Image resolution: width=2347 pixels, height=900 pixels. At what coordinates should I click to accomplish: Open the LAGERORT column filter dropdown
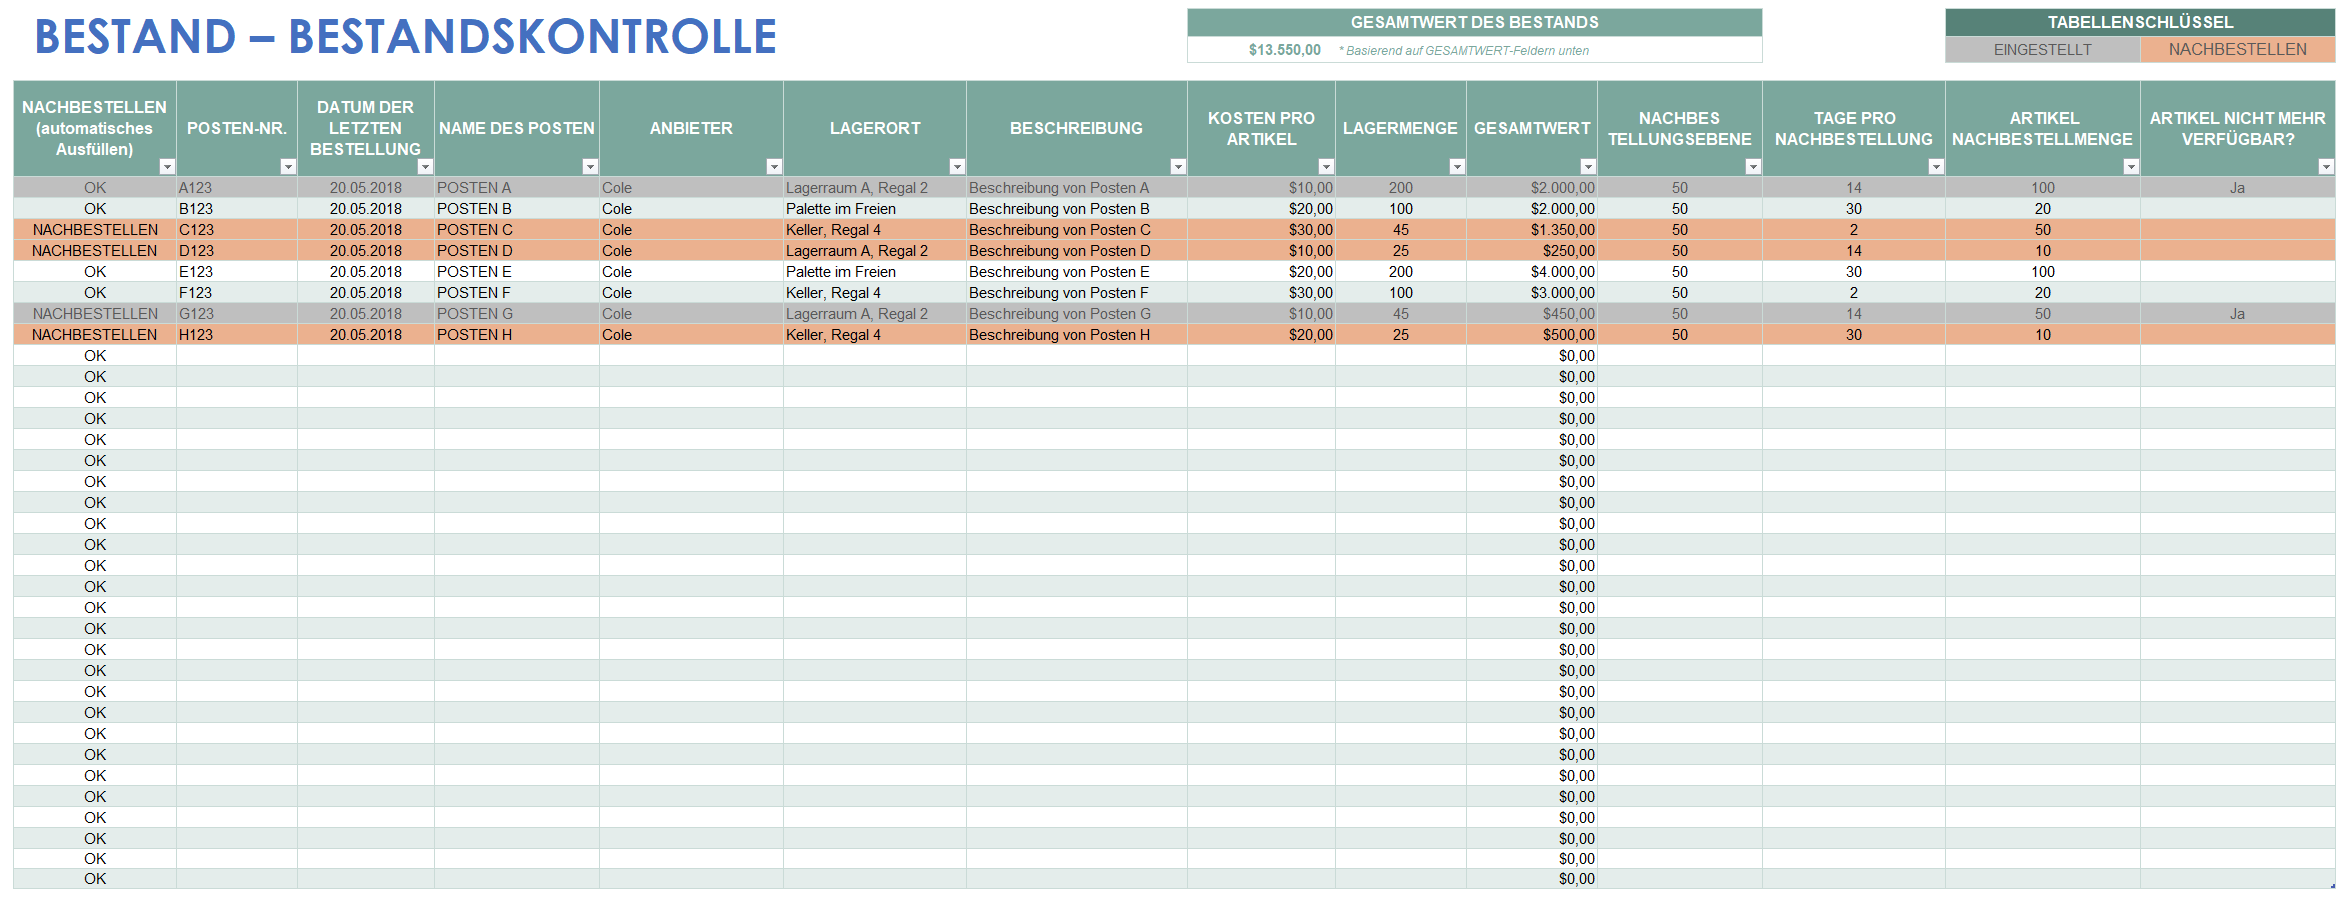pos(957,167)
